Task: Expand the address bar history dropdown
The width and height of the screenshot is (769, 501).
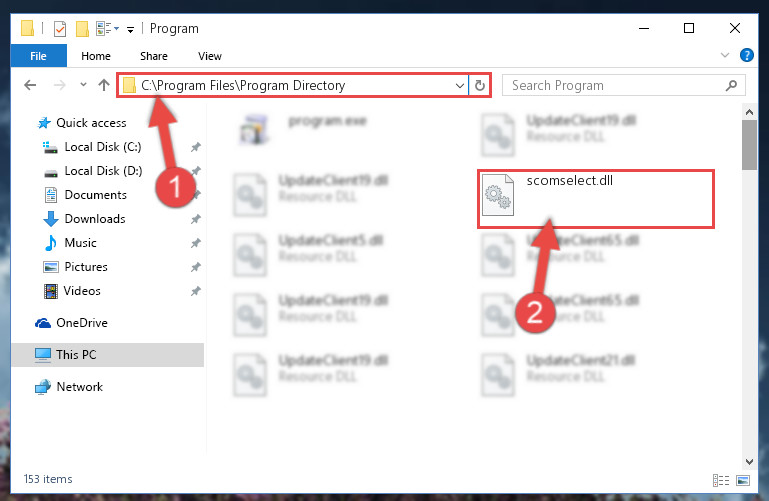Action: tap(460, 86)
